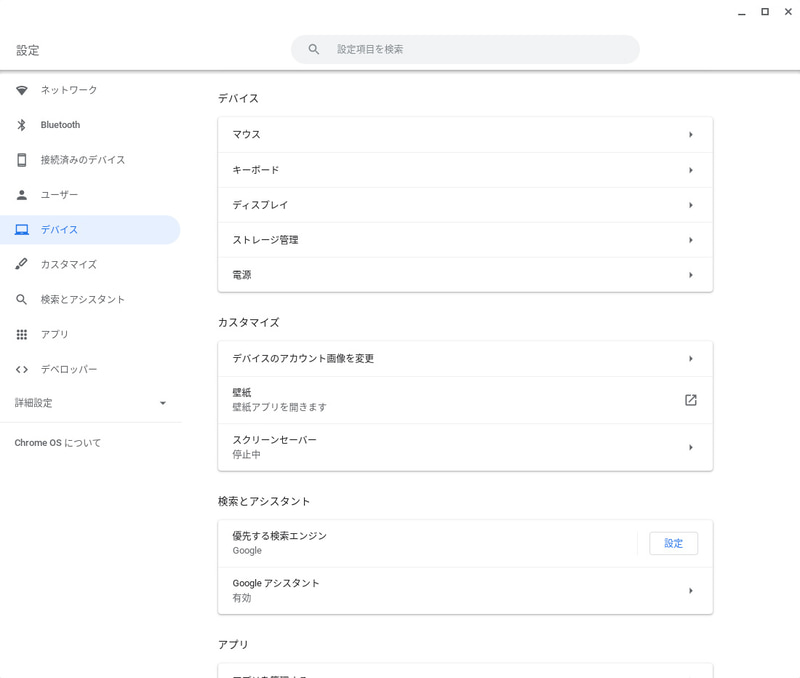Open スクリーンセーバー settings row arrow
800x678 pixels.
[691, 447]
